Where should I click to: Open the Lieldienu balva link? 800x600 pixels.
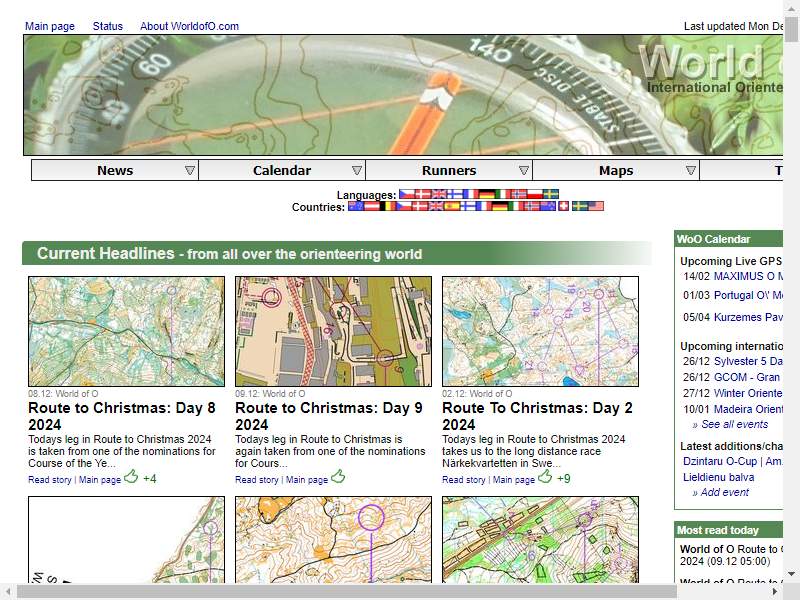pyautogui.click(x=718, y=477)
